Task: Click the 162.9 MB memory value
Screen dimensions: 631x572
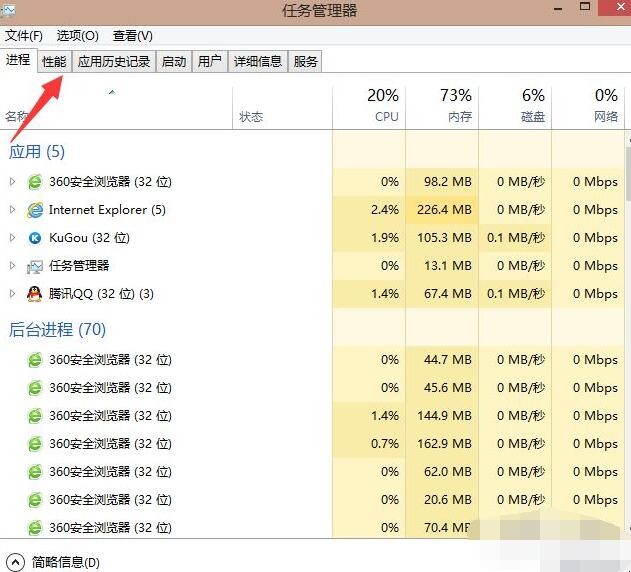Action: pyautogui.click(x=444, y=444)
